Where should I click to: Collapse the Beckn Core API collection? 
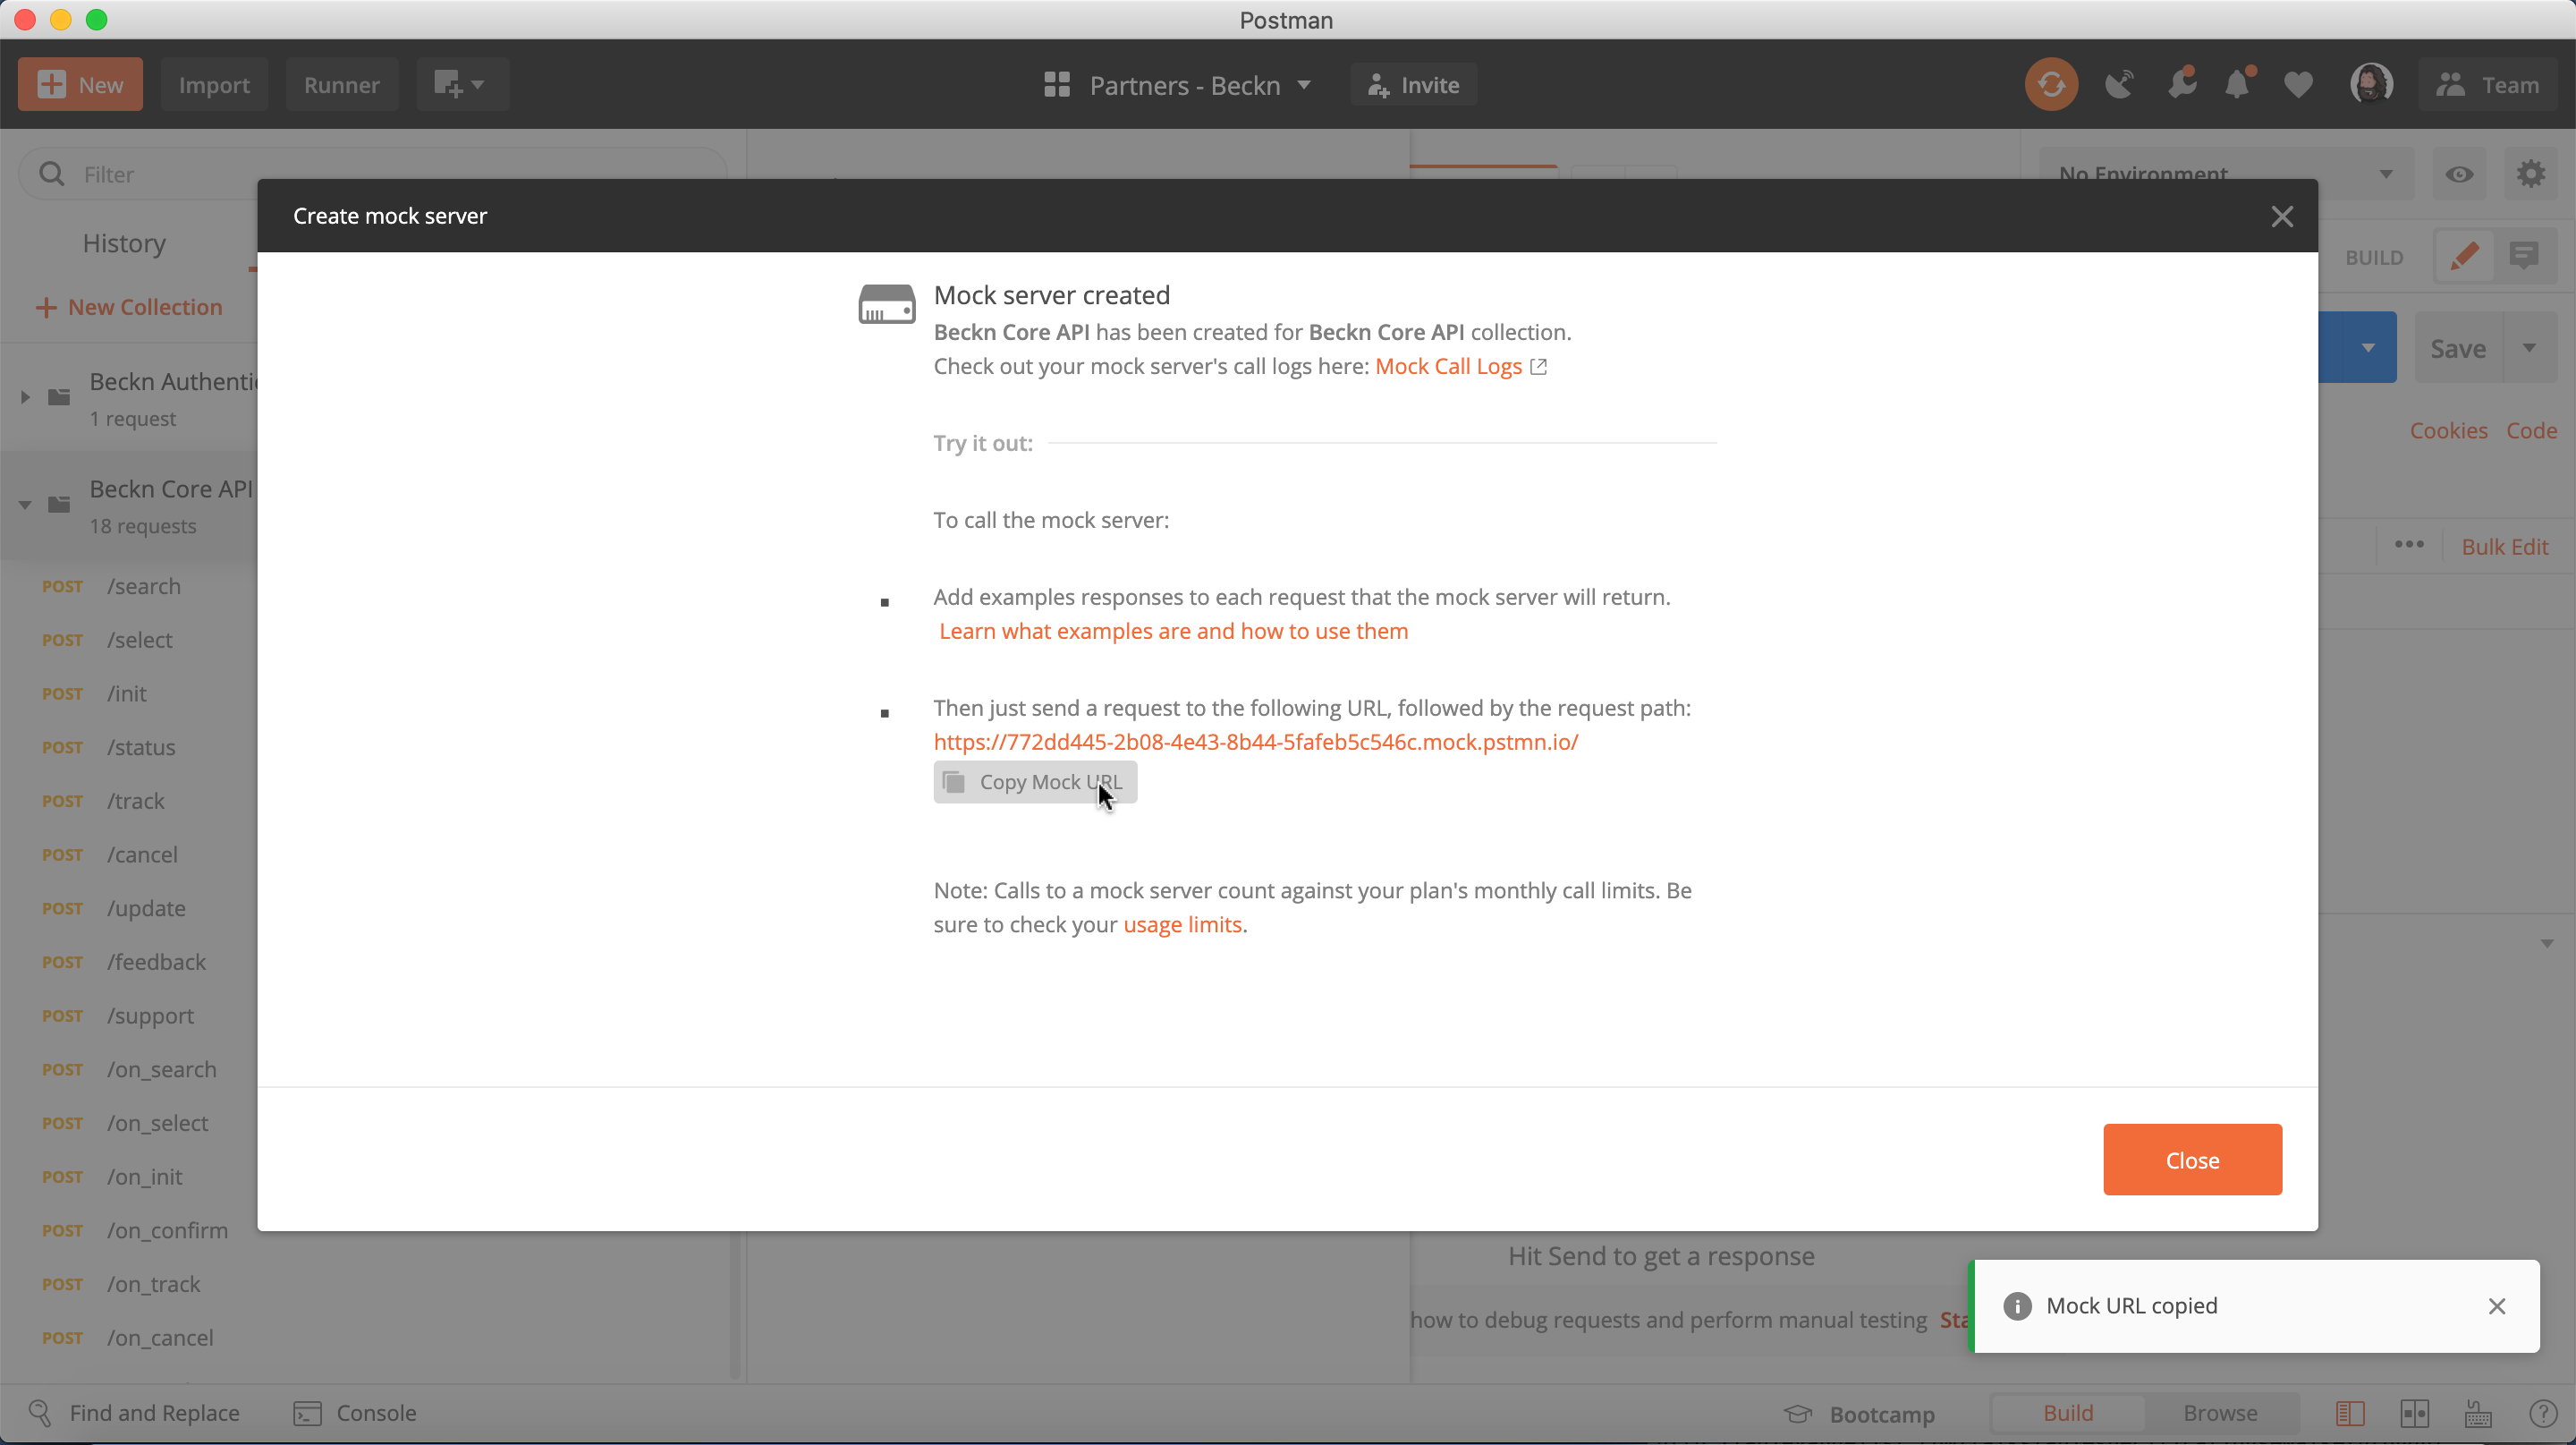pos(26,504)
